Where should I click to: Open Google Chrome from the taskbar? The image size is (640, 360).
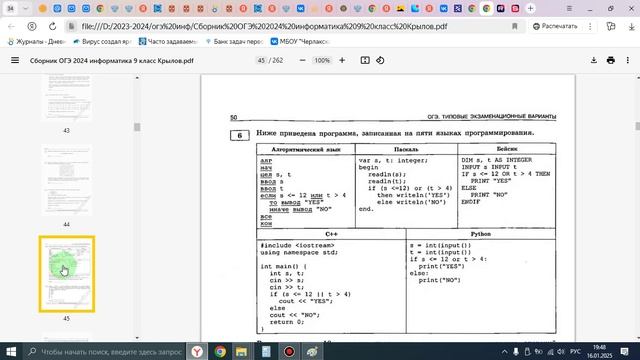tap(220, 351)
